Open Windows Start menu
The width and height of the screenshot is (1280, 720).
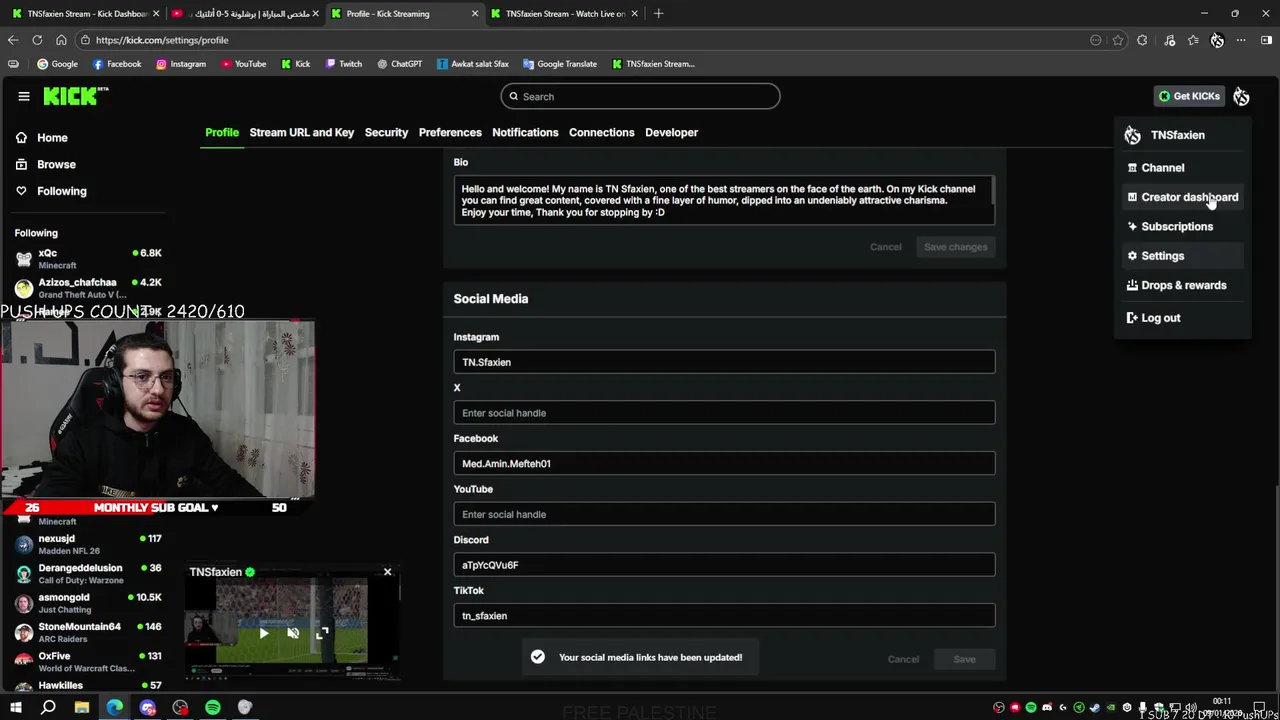tap(15, 708)
